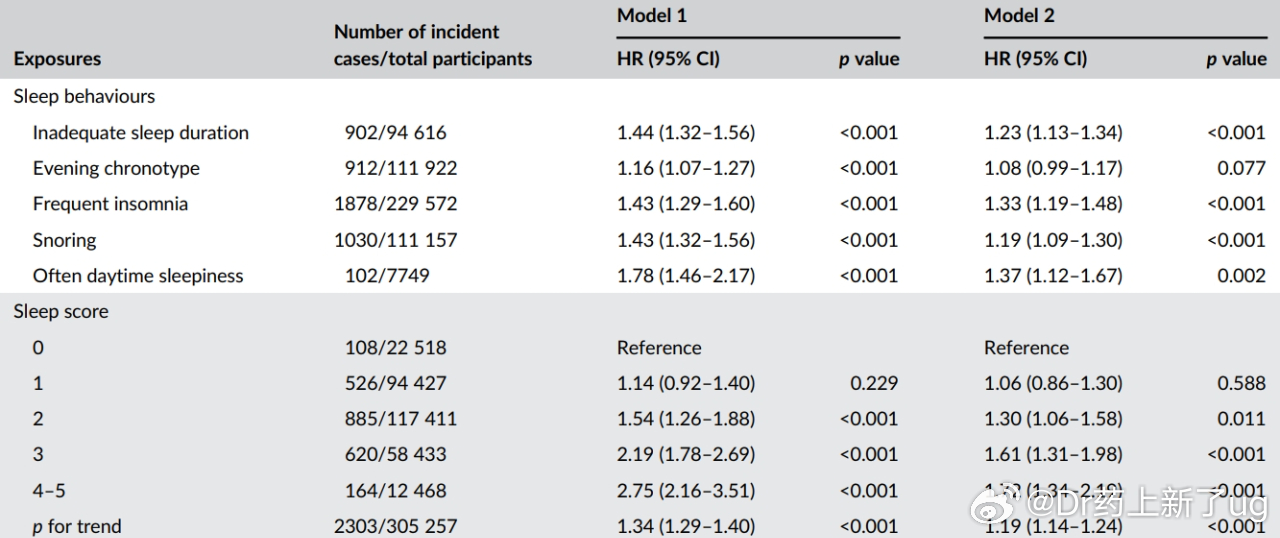
Task: Click HR 2.75 (2.16–3.51) cell
Action: click(x=686, y=491)
